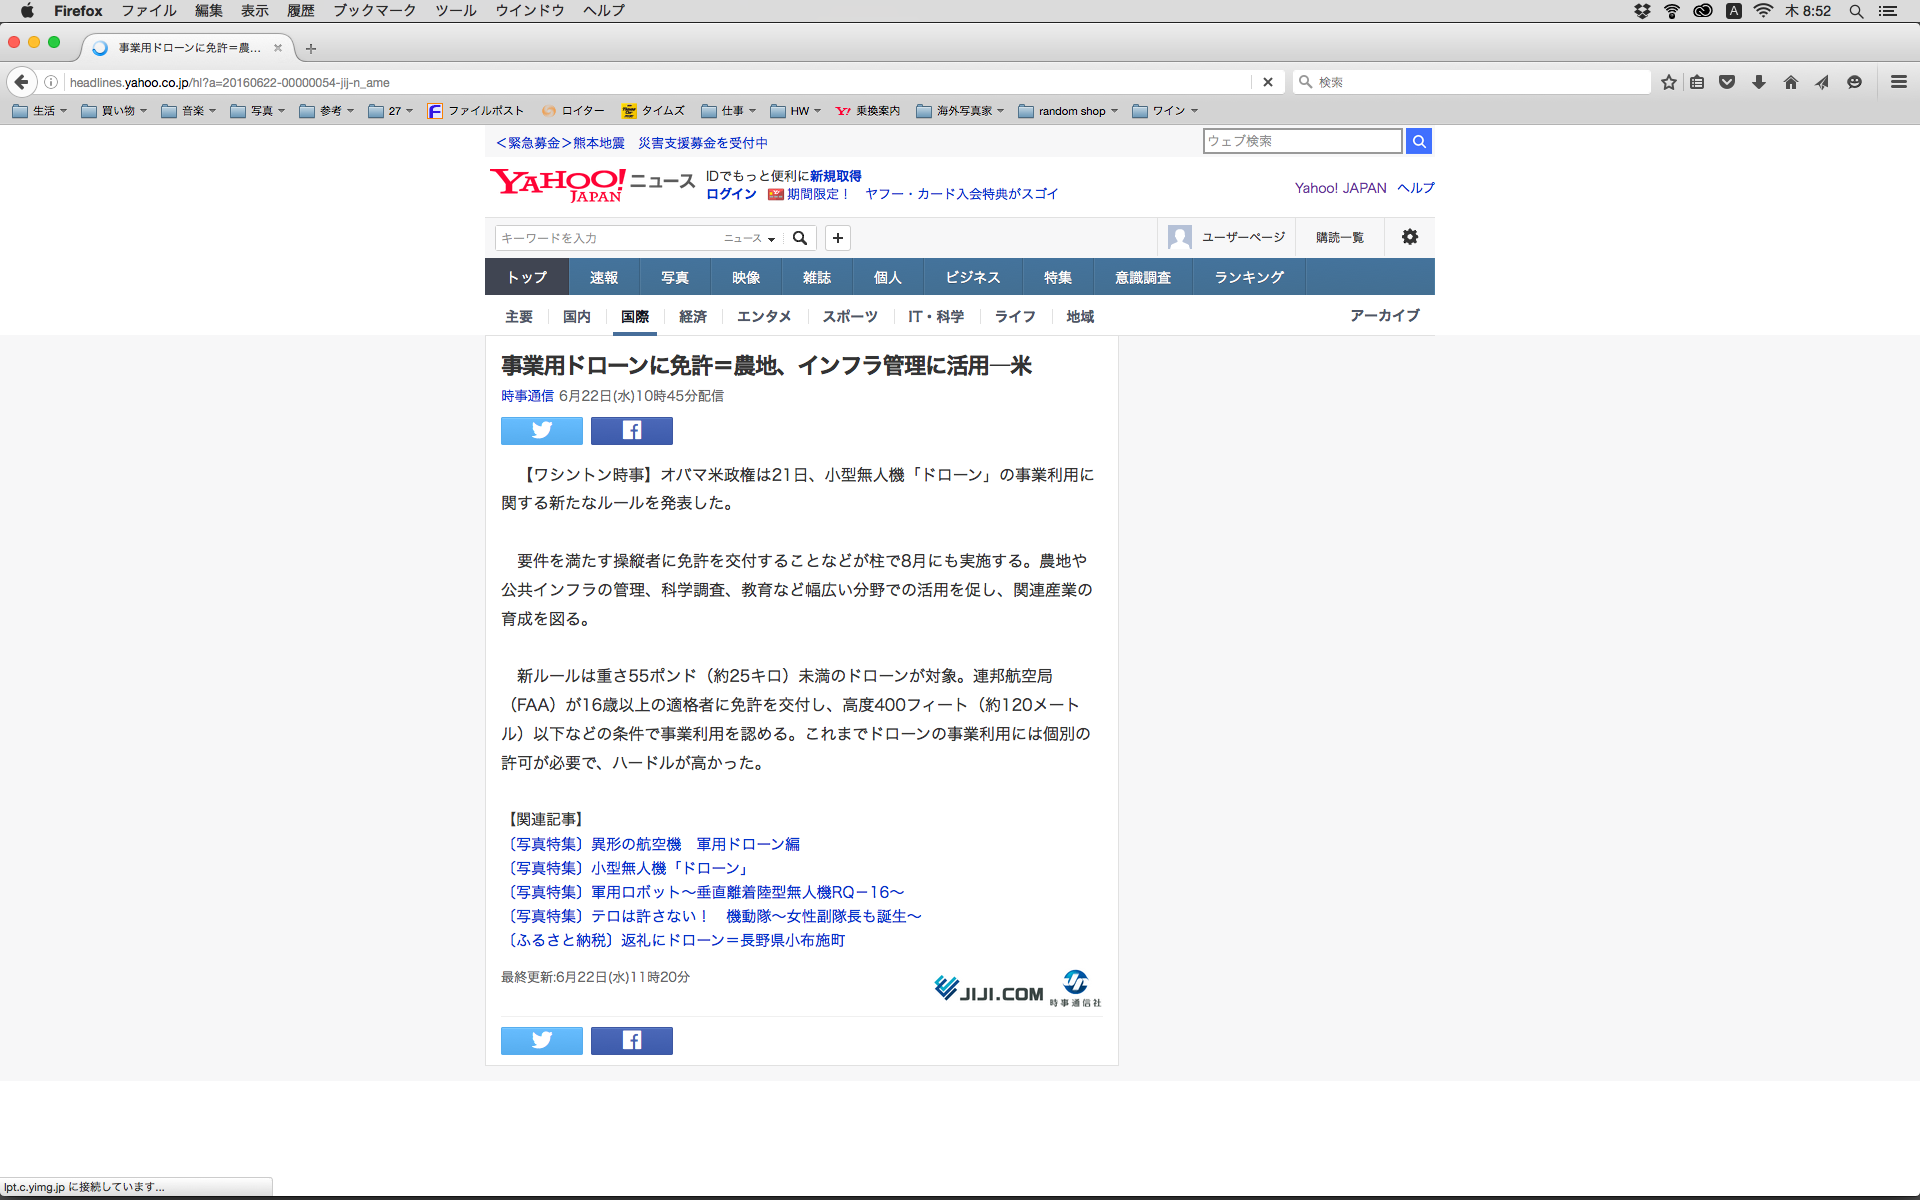Screen dimensions: 1920x1200
Task: Click the ログイン link
Action: [731, 194]
